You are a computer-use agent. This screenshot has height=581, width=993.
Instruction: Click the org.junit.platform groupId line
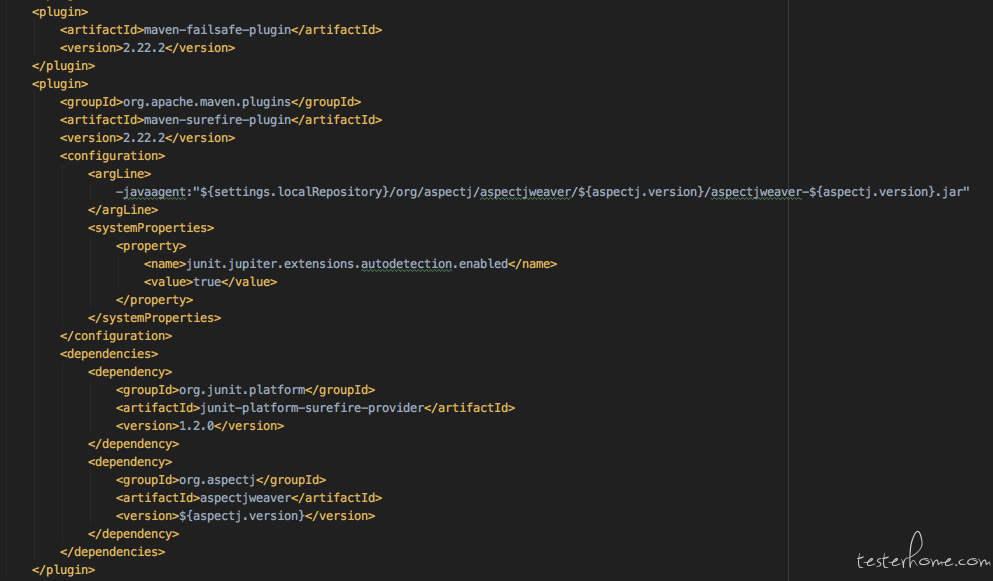point(246,390)
